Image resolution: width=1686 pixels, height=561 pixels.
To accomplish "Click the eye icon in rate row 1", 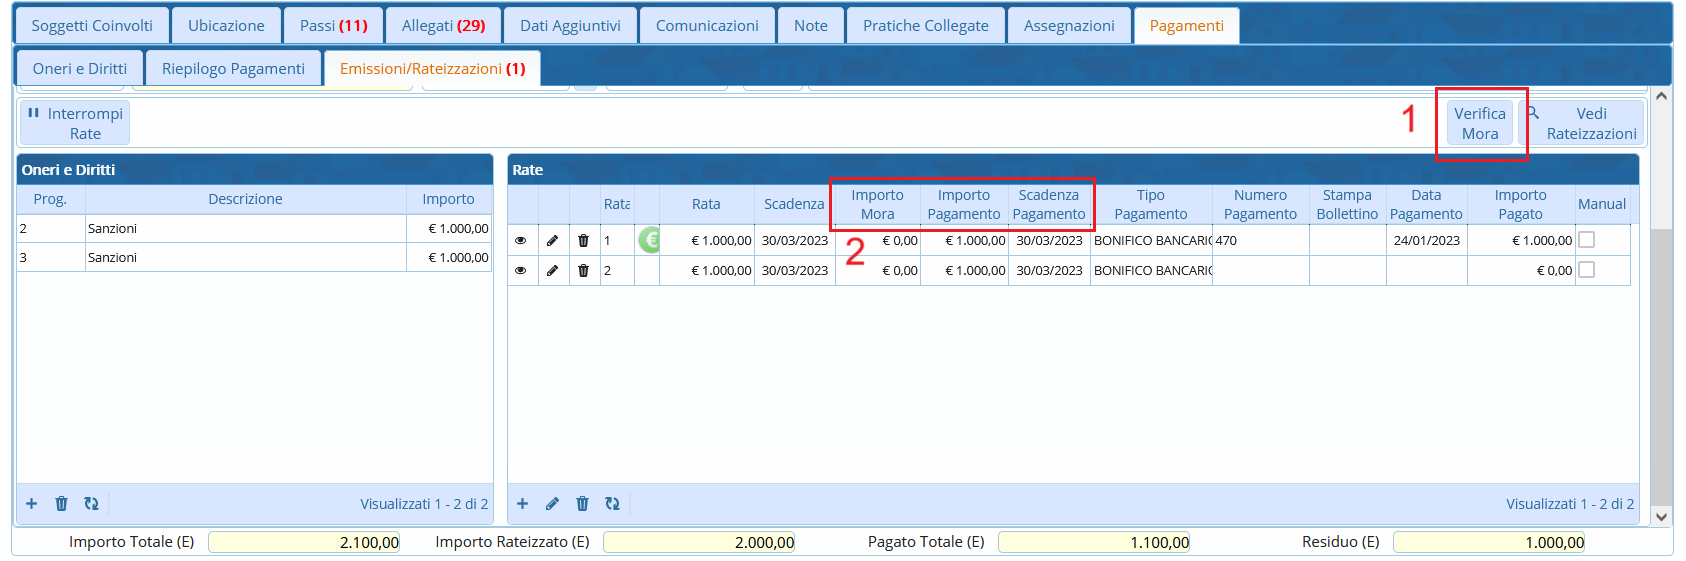I will (521, 240).
